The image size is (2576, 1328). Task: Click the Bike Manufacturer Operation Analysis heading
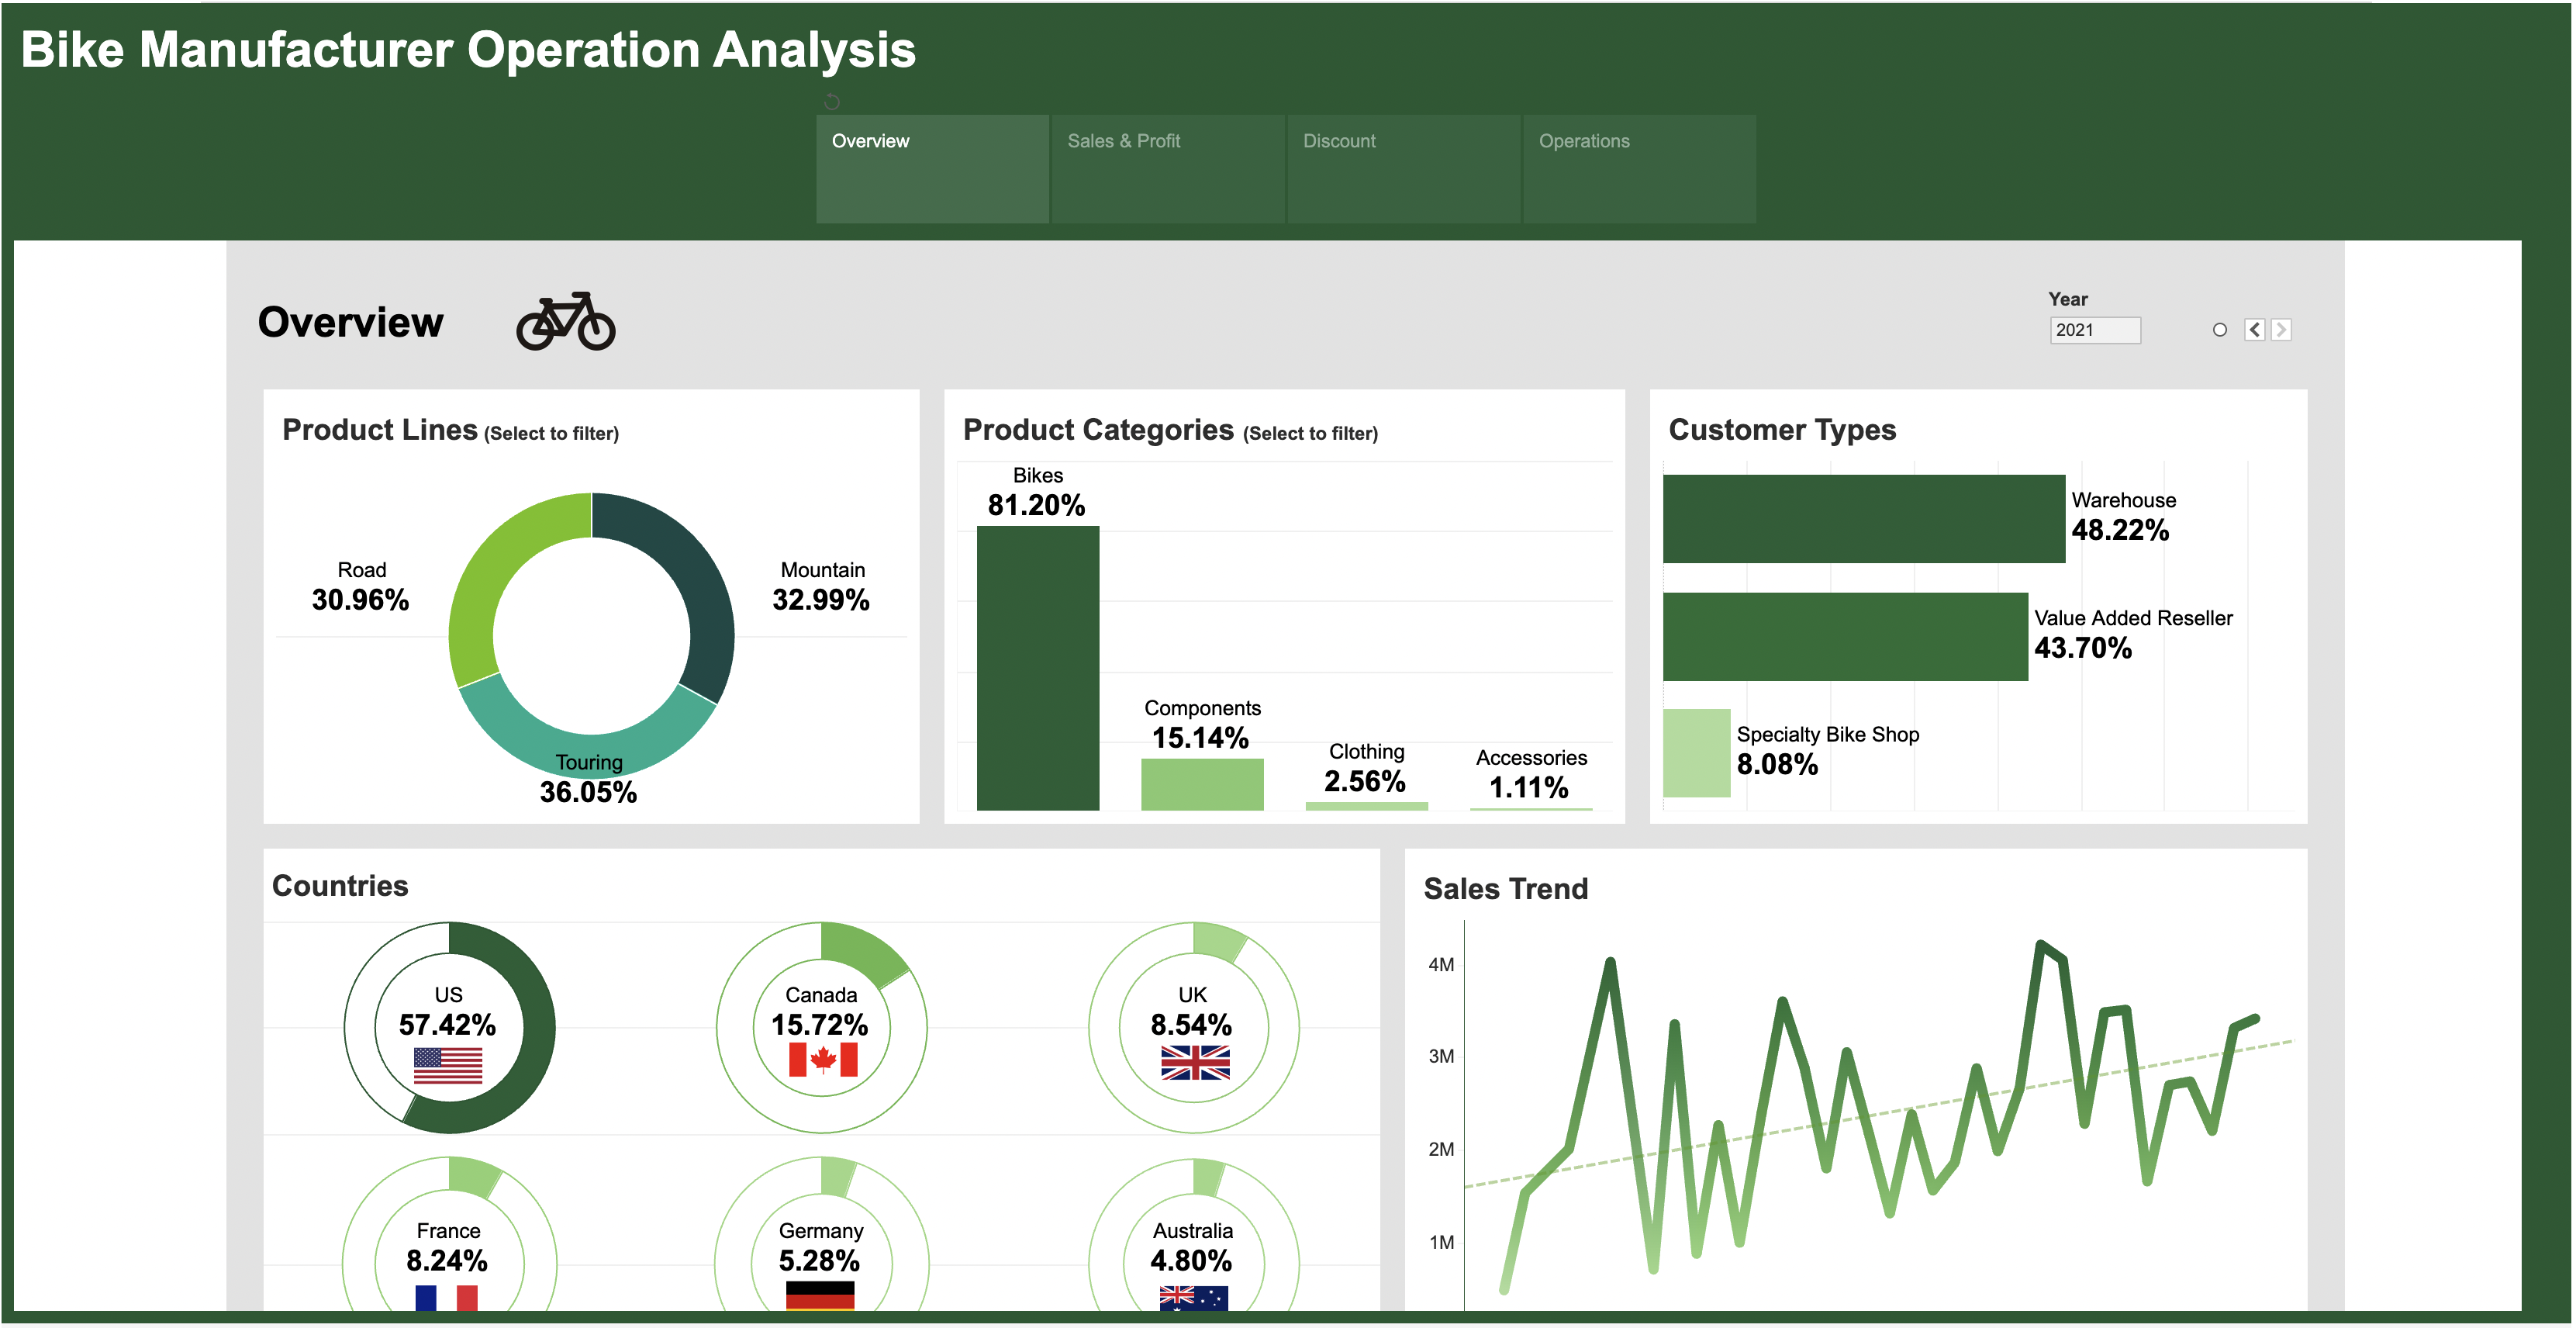(468, 50)
